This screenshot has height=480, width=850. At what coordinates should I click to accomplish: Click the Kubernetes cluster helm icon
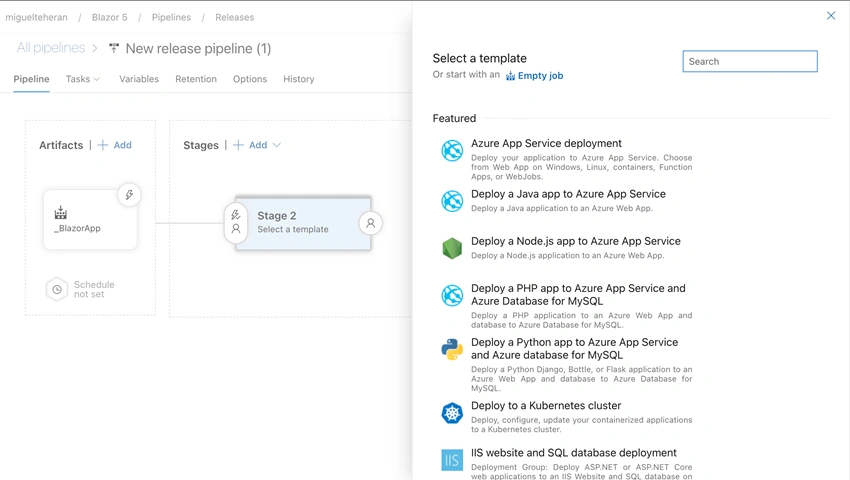click(x=452, y=413)
